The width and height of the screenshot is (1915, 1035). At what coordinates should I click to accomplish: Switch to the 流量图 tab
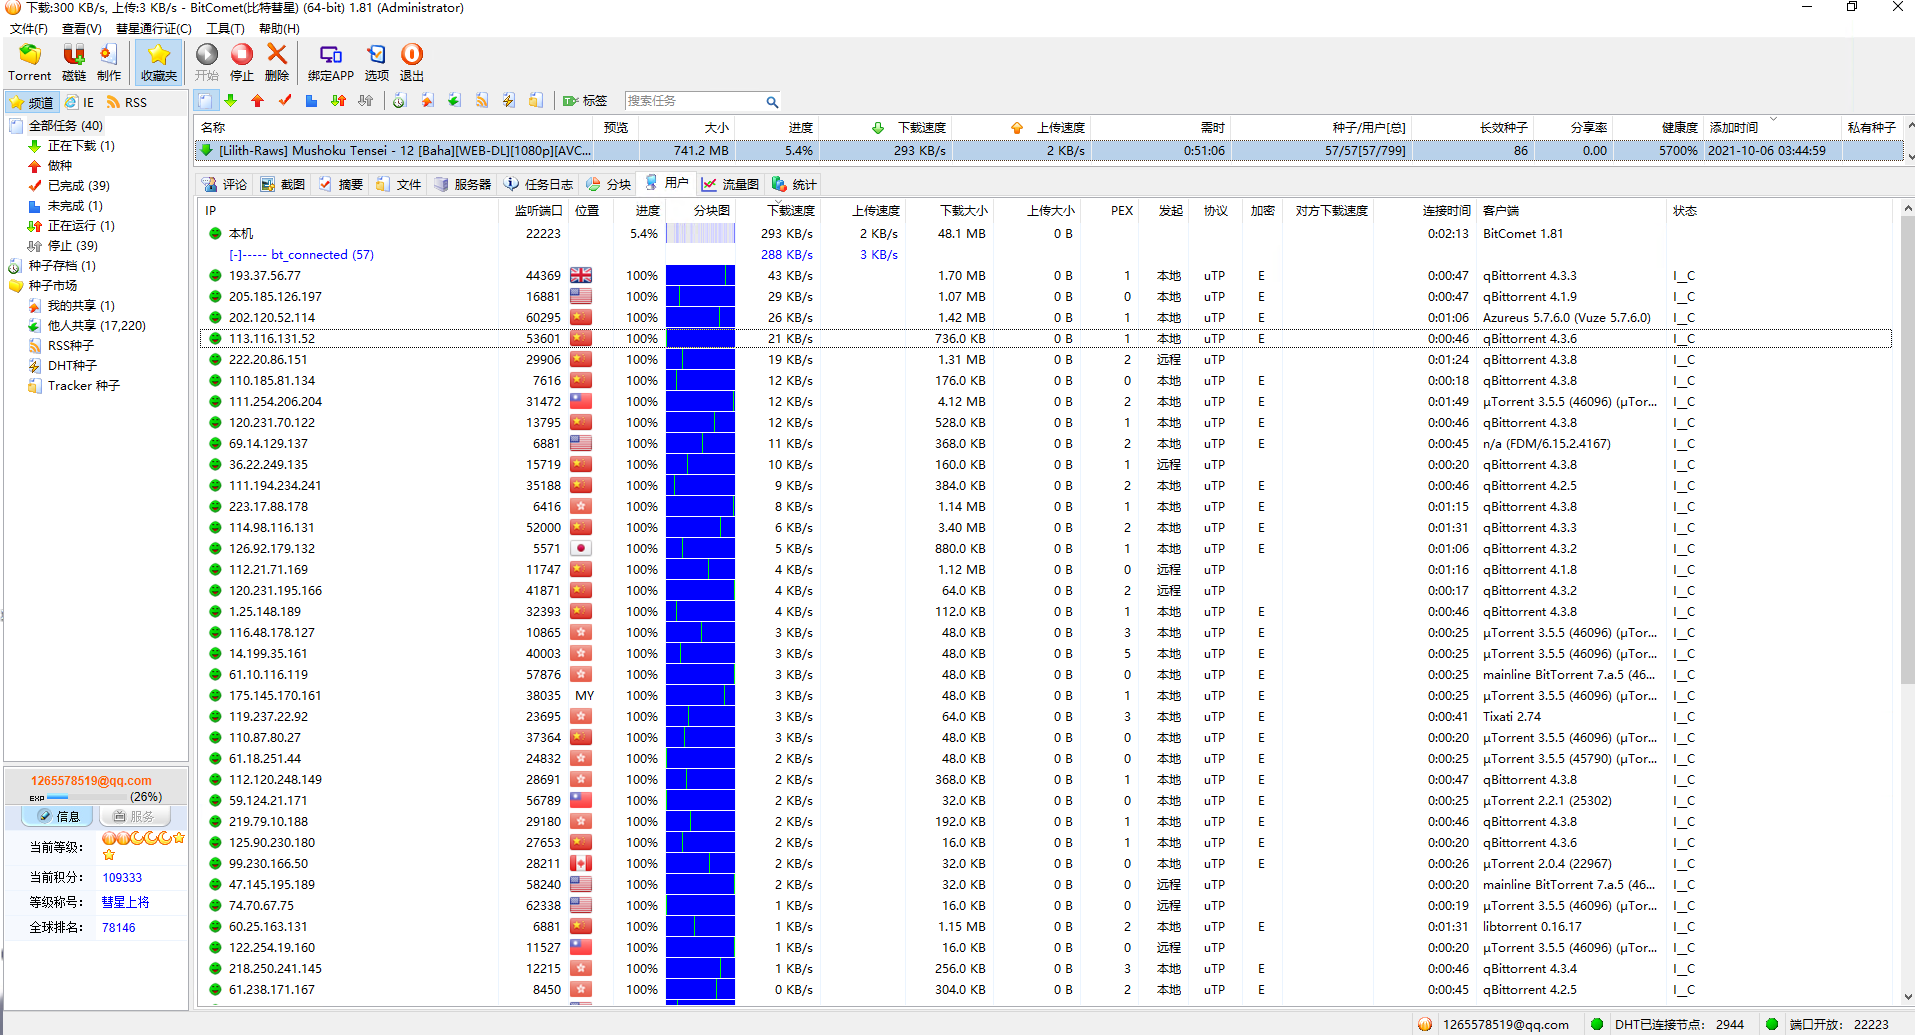730,184
